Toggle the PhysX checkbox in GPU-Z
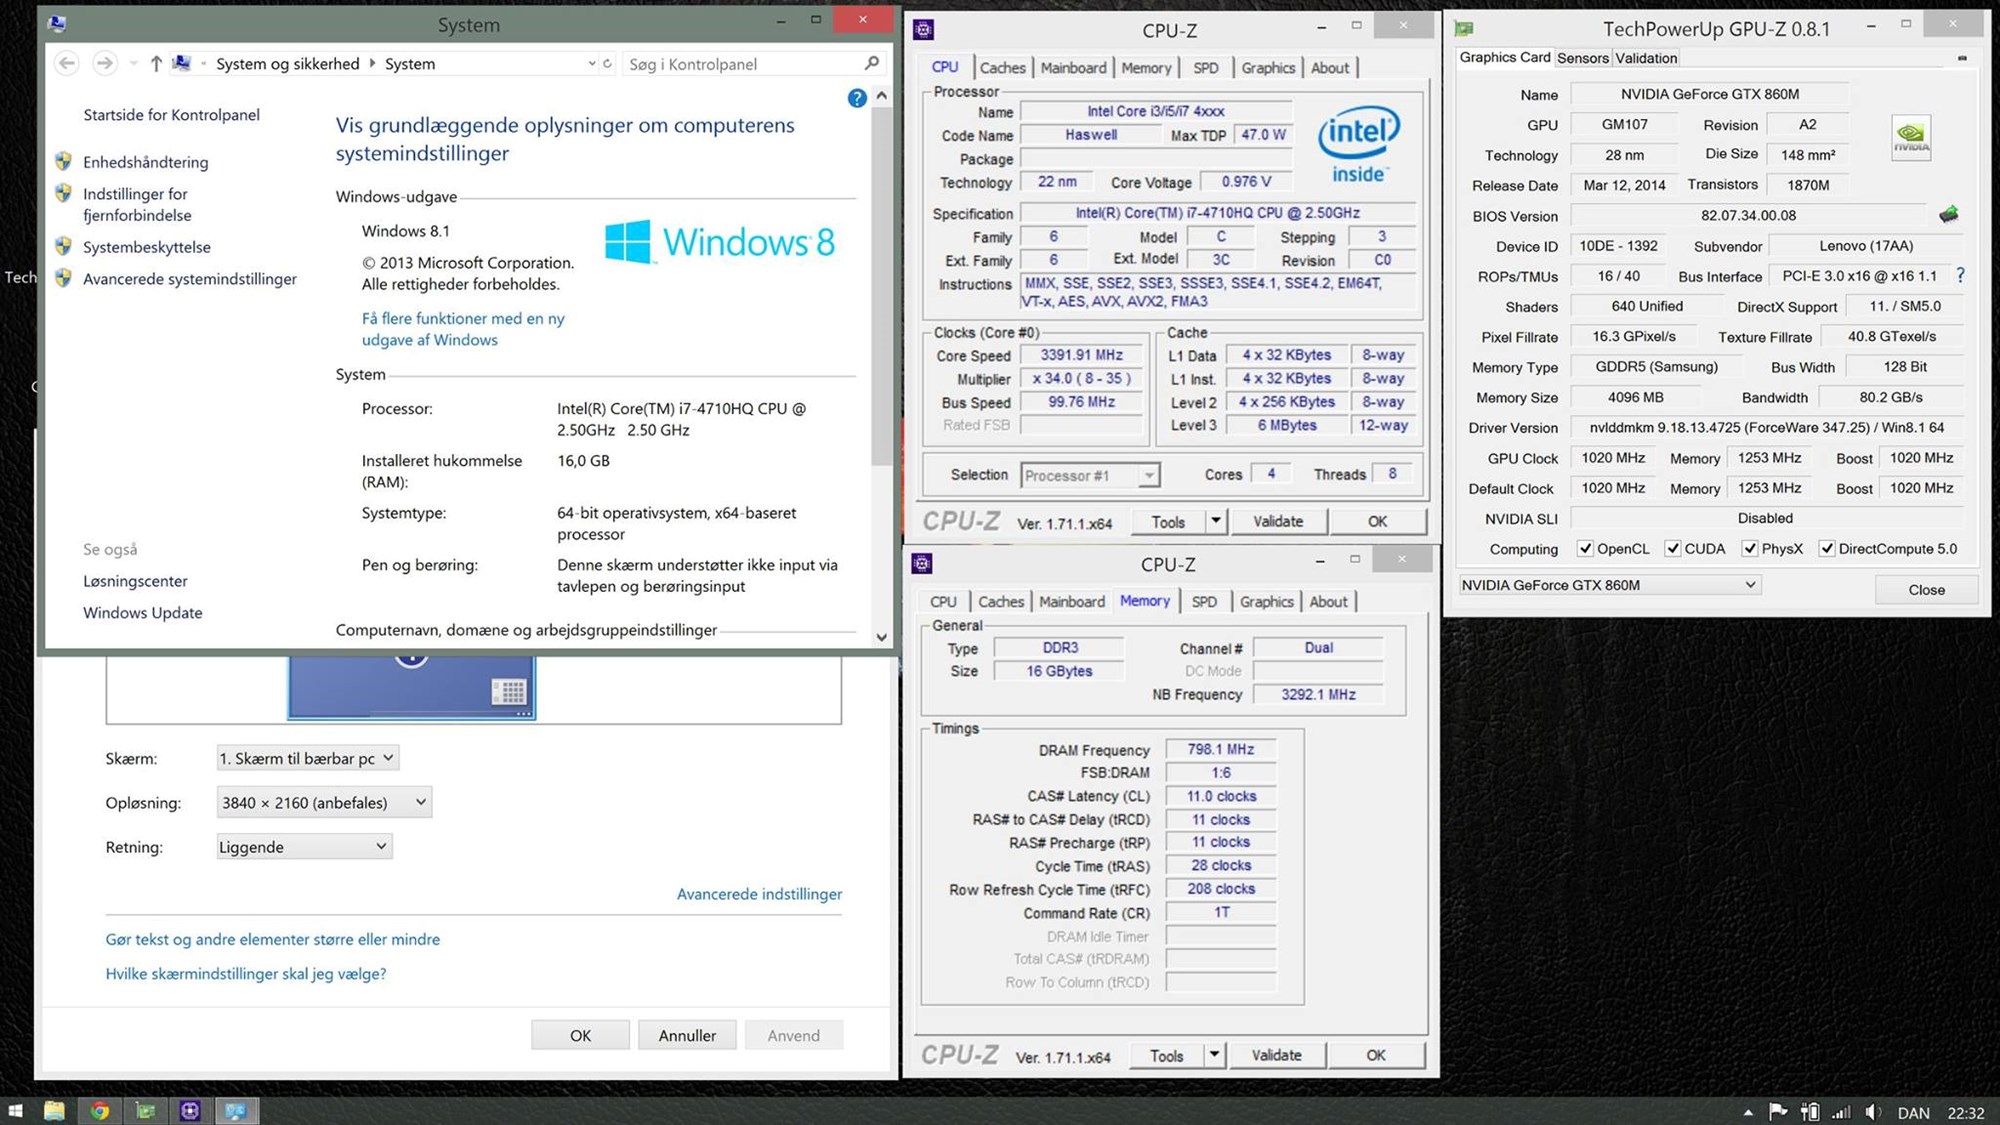2000x1125 pixels. tap(1749, 548)
